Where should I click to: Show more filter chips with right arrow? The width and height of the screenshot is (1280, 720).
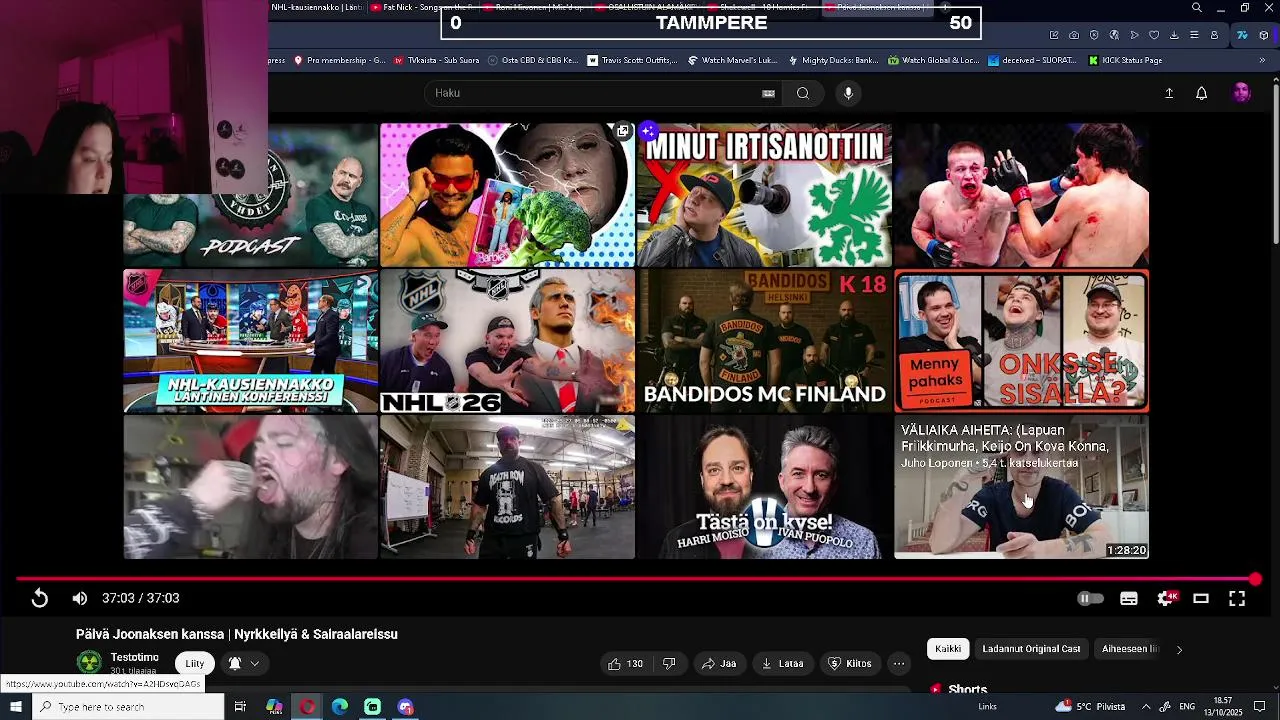click(x=1179, y=650)
